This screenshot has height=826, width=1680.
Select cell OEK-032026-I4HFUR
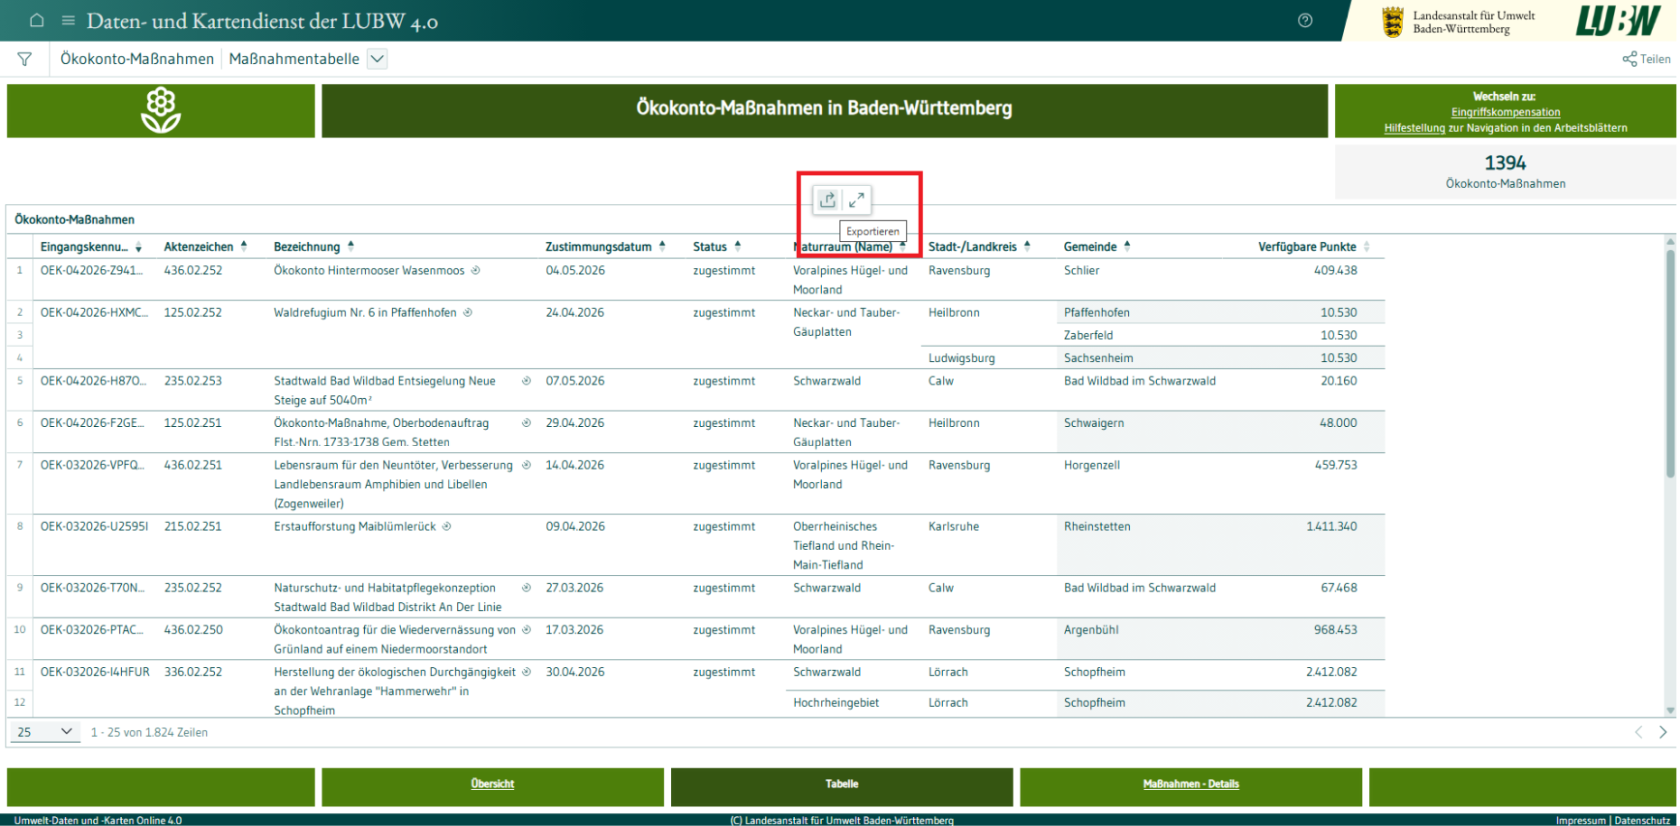95,672
